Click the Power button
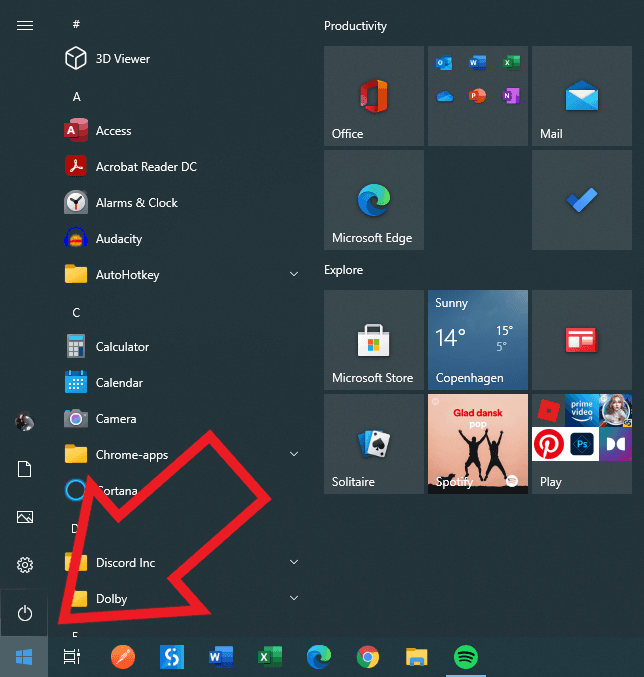The image size is (644, 677). (25, 613)
